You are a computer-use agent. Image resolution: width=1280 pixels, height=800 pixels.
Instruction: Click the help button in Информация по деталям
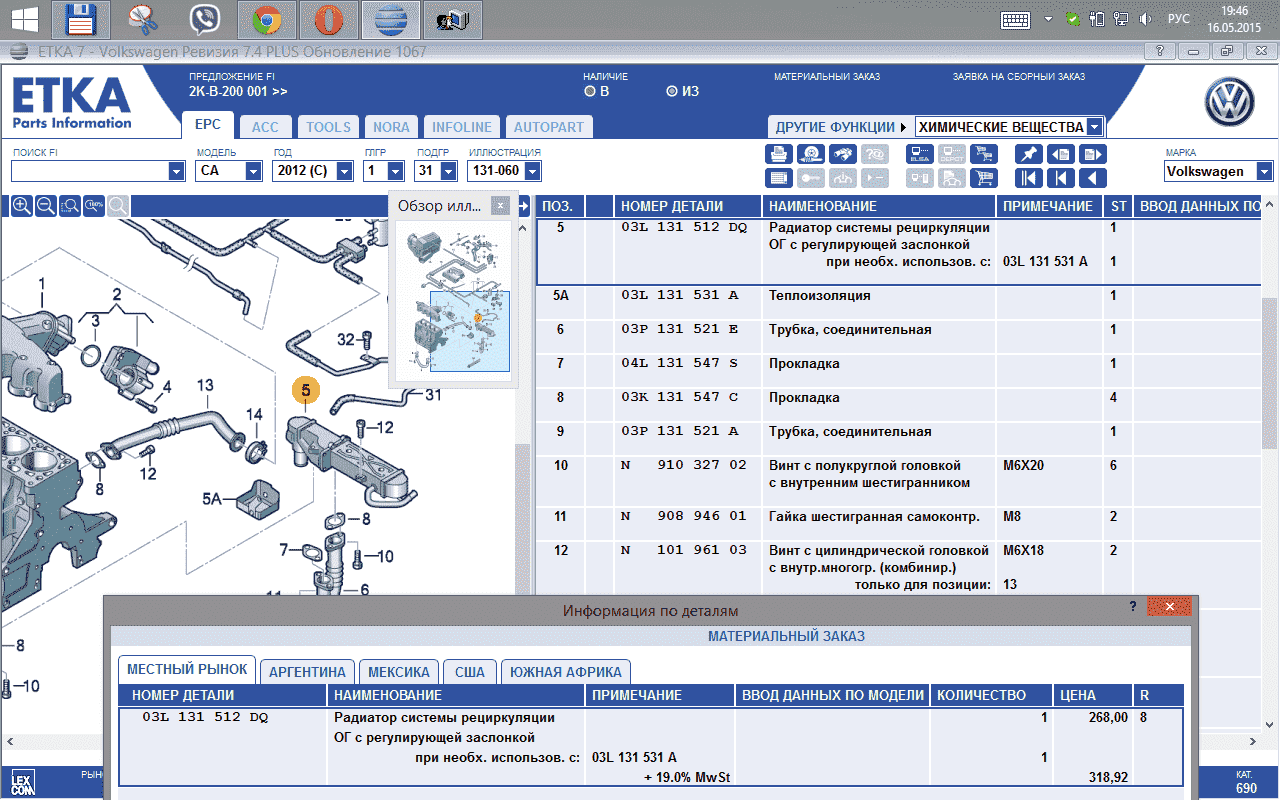(1133, 606)
